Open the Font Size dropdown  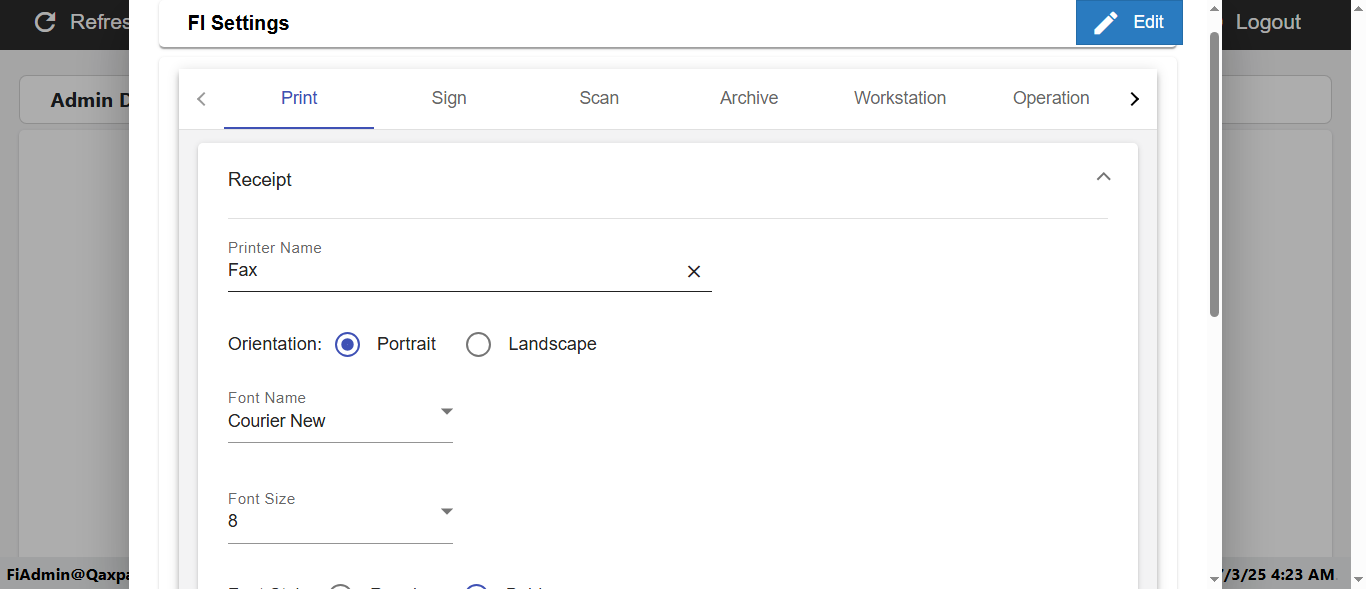click(x=340, y=520)
